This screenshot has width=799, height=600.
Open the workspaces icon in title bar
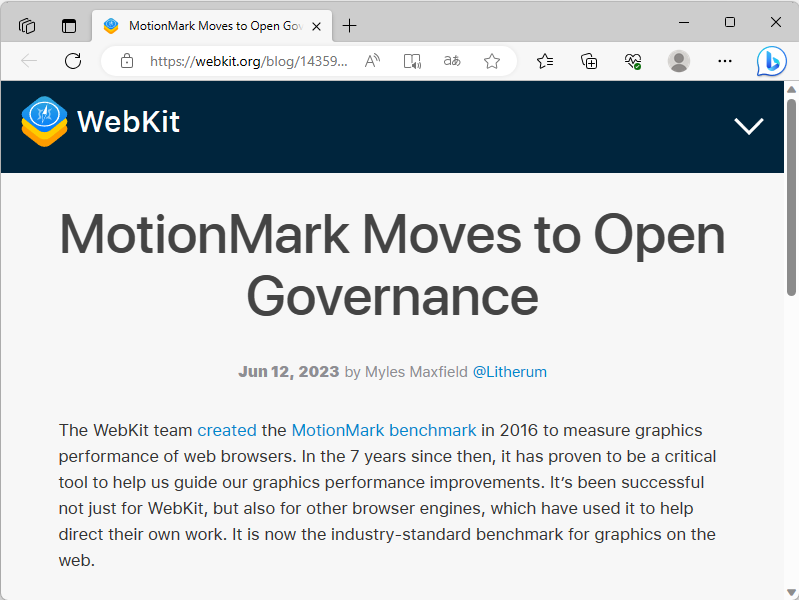point(26,25)
